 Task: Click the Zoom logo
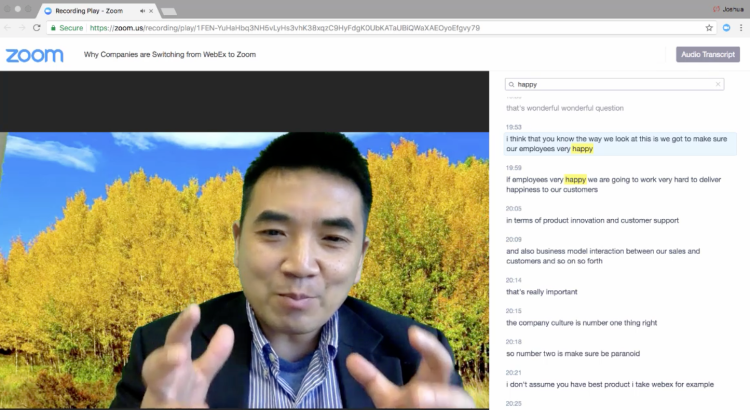pyautogui.click(x=34, y=55)
